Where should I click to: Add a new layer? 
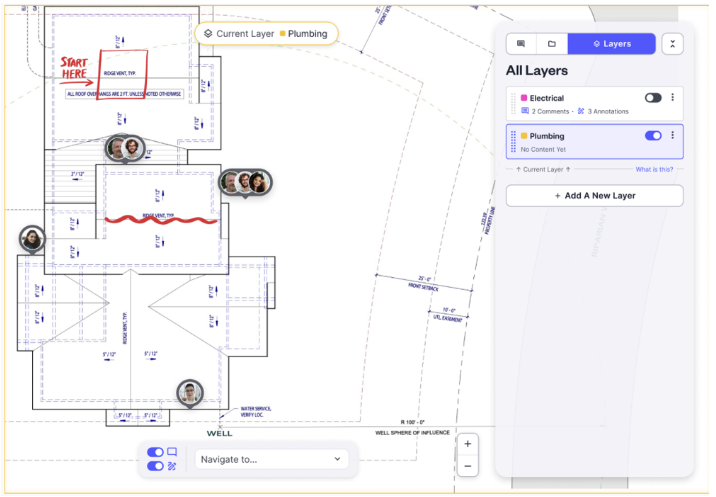(594, 196)
